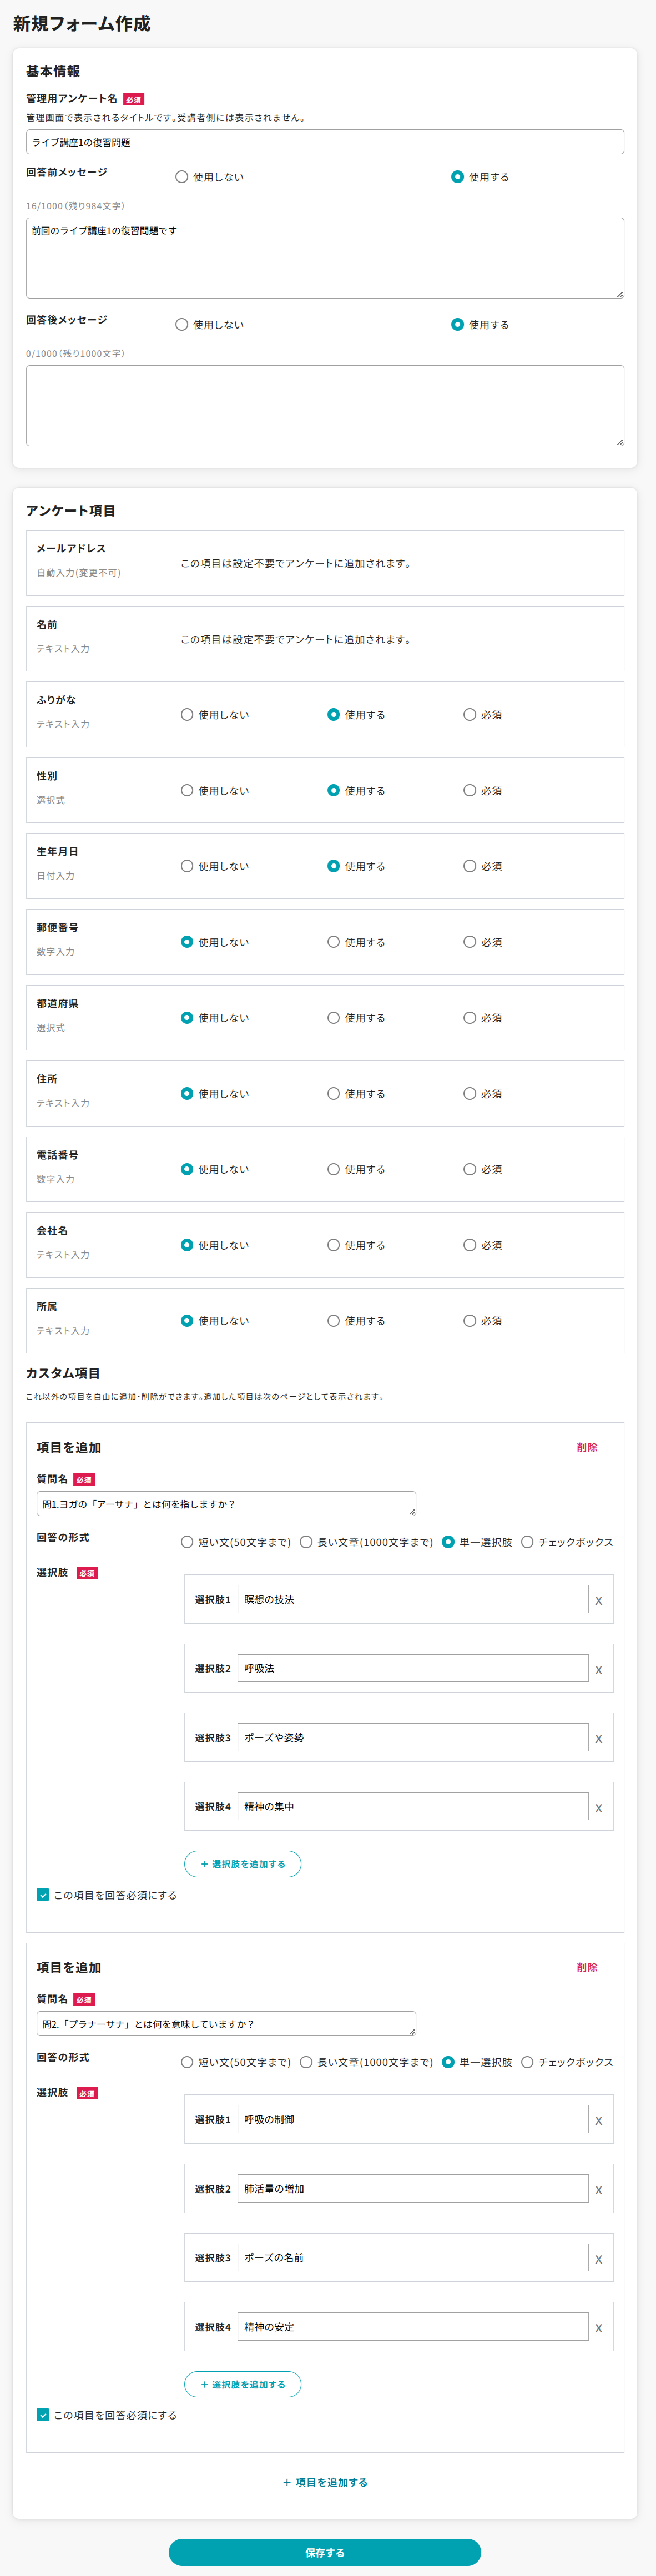Screen dimensions: 656x2576
Task: Select 使用する for 郵便番号
Action: [x=334, y=942]
